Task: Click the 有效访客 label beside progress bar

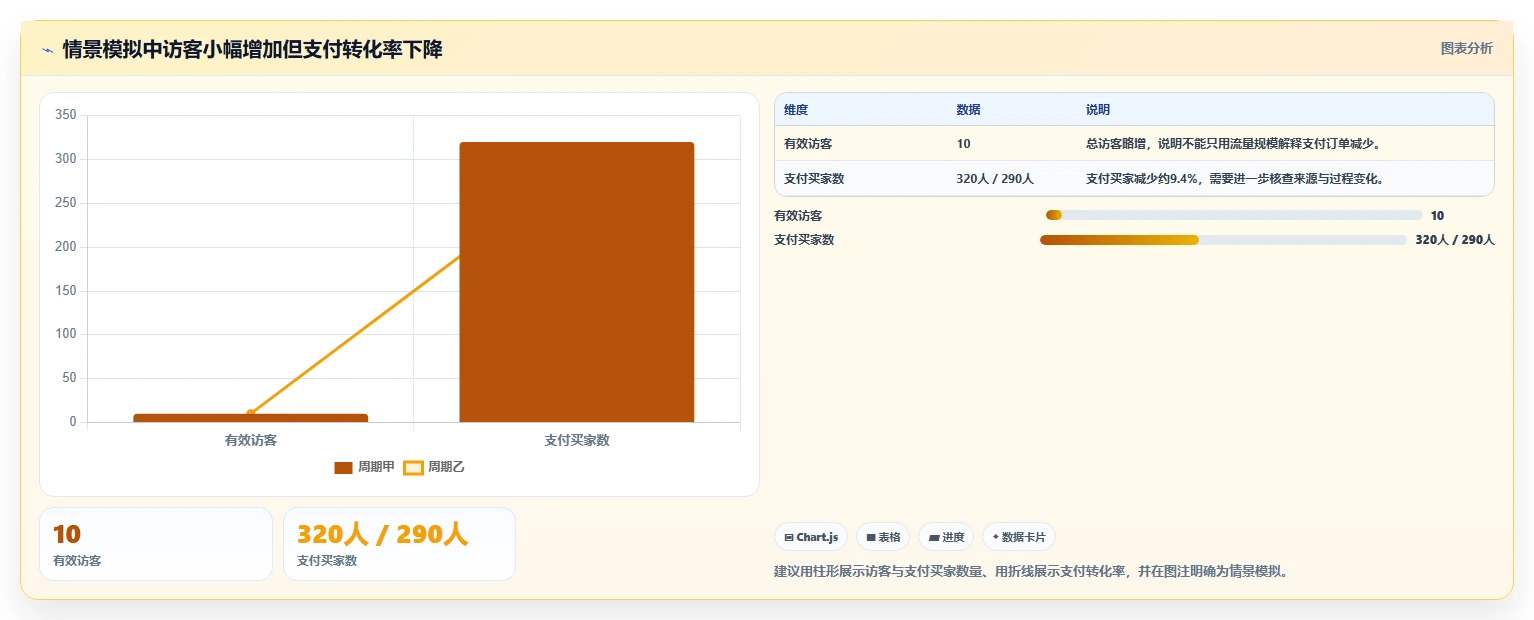Action: coord(798,215)
